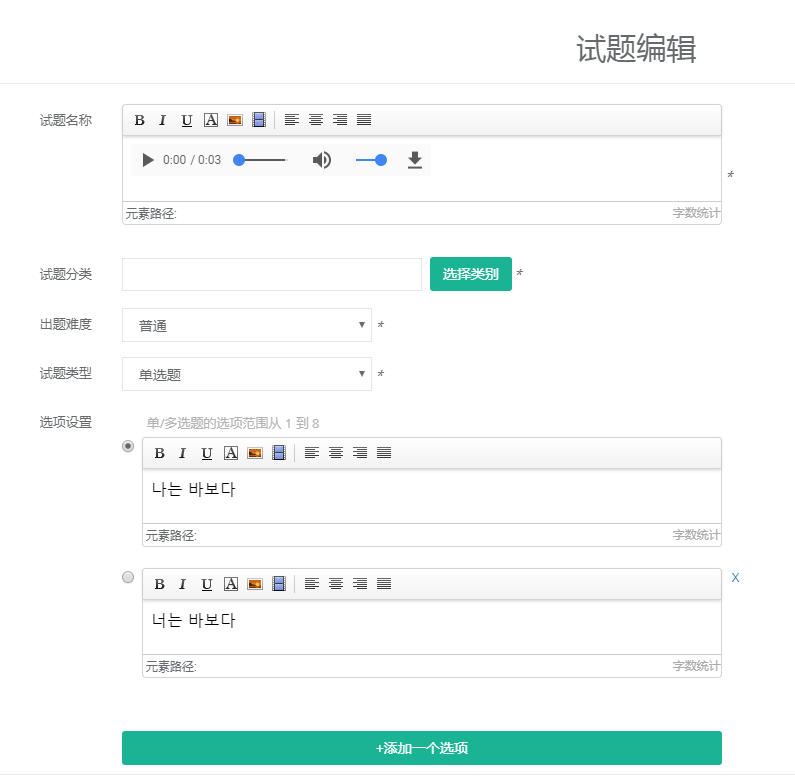The image size is (795, 779).
Task: Select radio button for 너는 바보다 option
Action: 128,577
